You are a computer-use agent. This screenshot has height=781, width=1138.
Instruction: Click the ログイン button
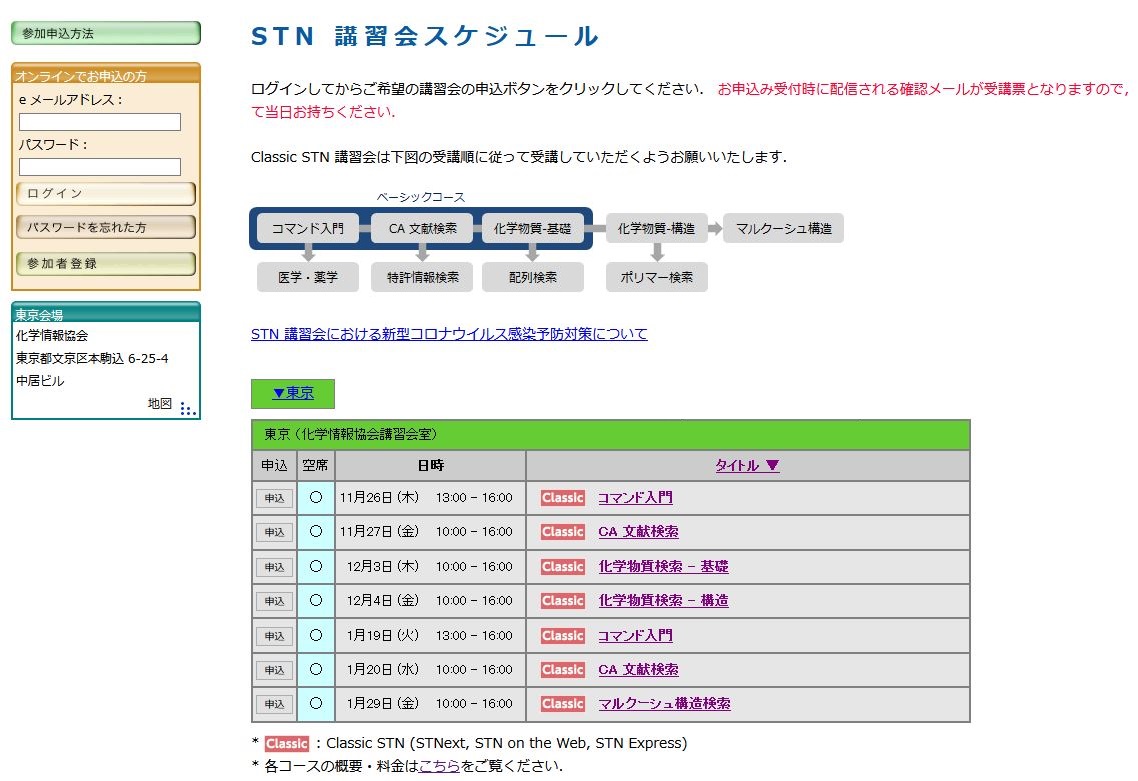[x=106, y=194]
